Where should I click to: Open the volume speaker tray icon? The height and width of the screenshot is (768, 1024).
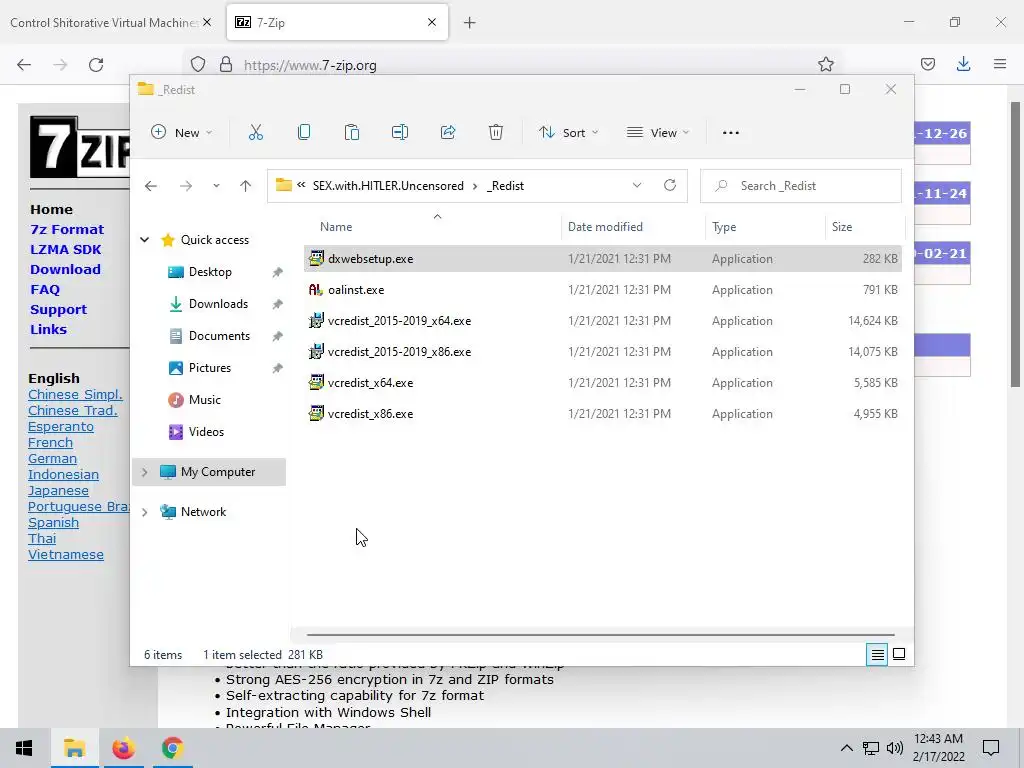895,748
